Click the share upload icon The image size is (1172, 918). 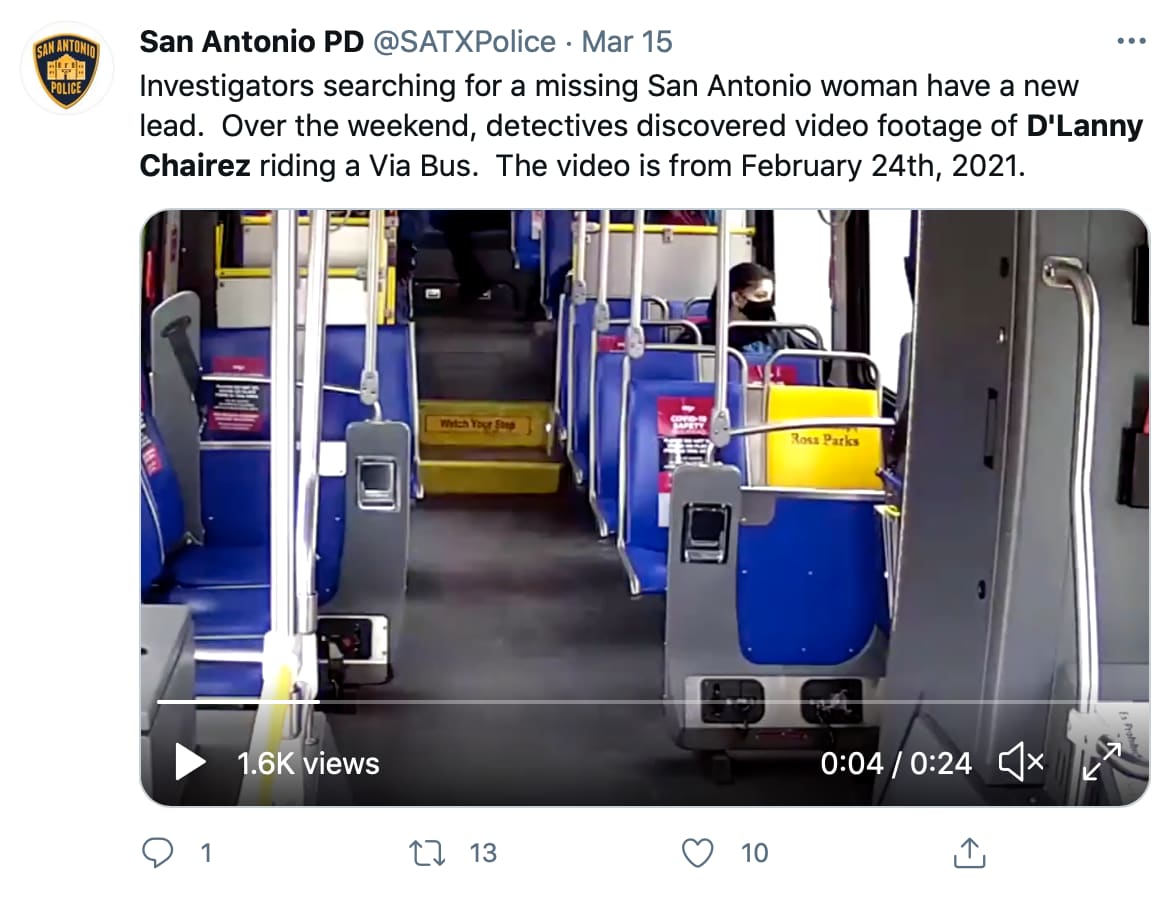pyautogui.click(x=969, y=852)
